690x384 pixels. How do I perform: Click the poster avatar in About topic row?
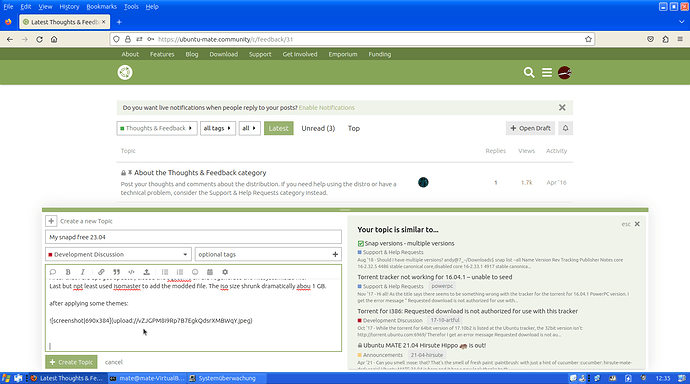pyautogui.click(x=423, y=182)
